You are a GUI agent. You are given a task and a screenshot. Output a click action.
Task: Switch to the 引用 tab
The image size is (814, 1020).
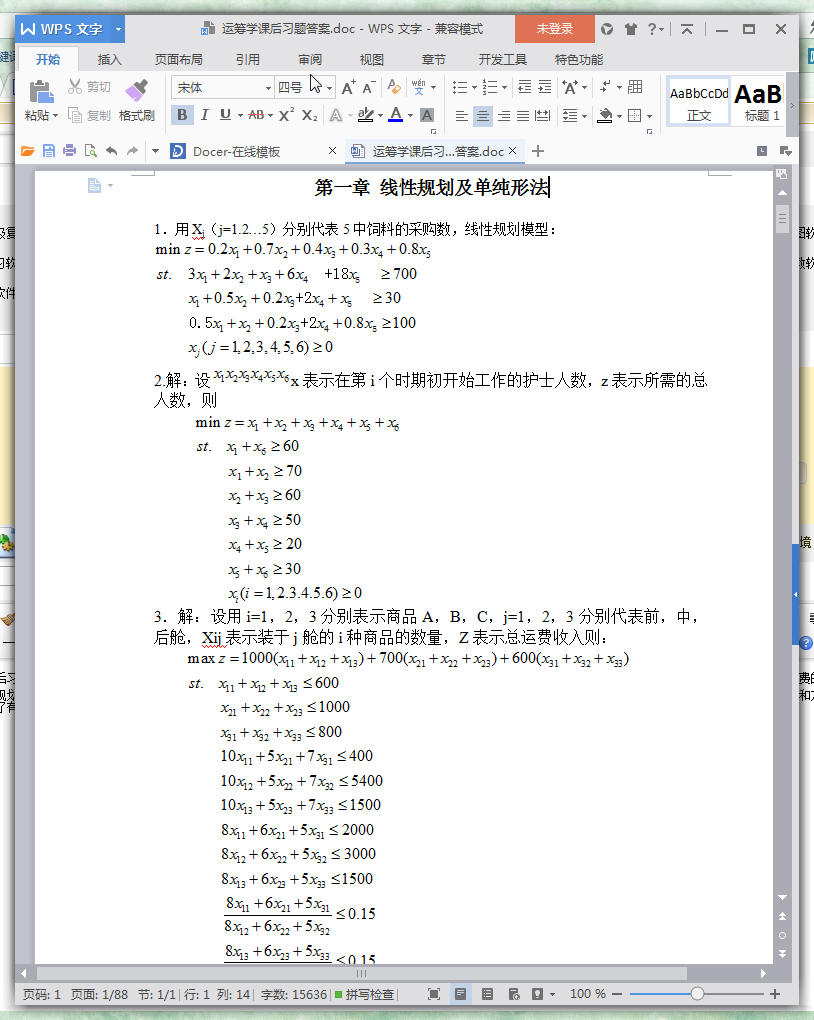click(x=247, y=60)
